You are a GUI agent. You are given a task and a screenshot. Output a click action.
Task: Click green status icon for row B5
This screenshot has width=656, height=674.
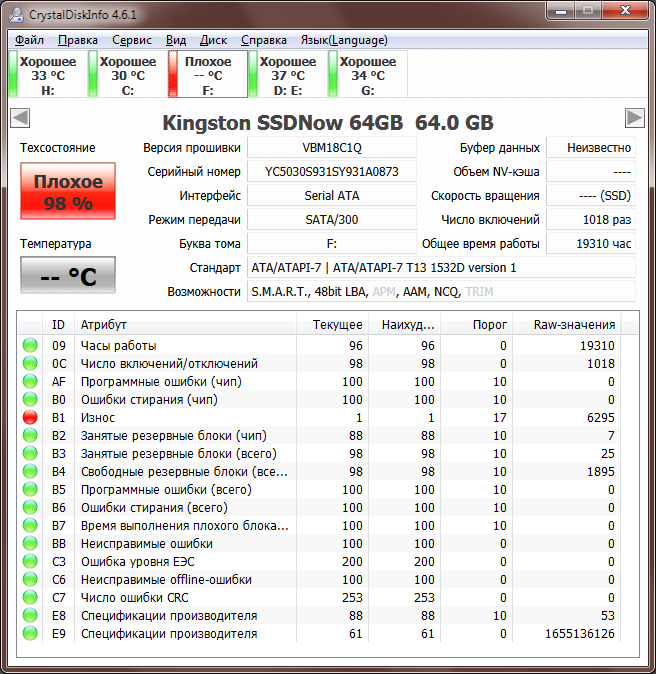[30, 490]
